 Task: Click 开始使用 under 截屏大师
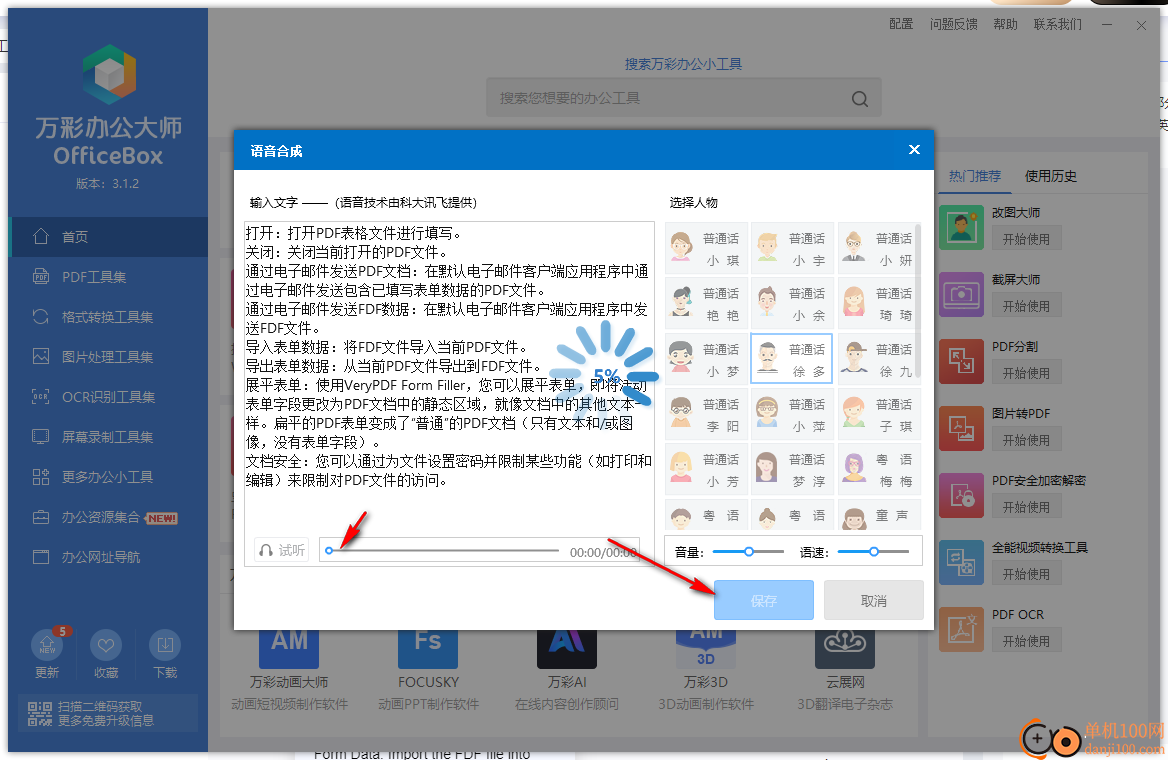pos(1026,306)
